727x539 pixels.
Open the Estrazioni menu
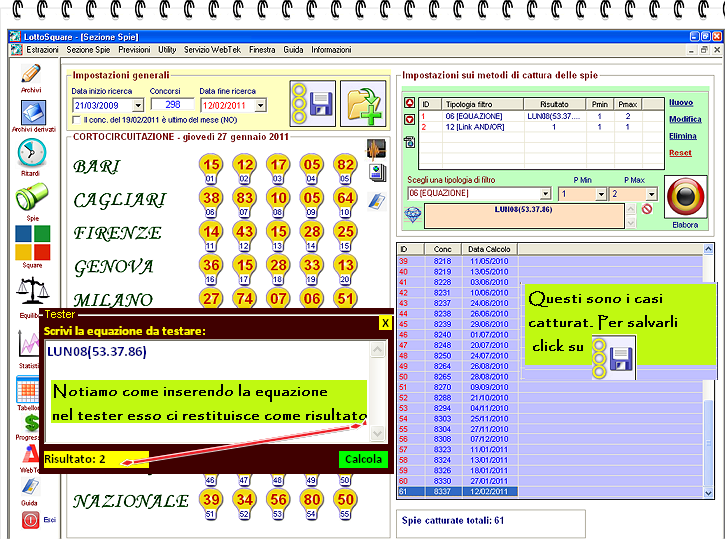[x=43, y=49]
